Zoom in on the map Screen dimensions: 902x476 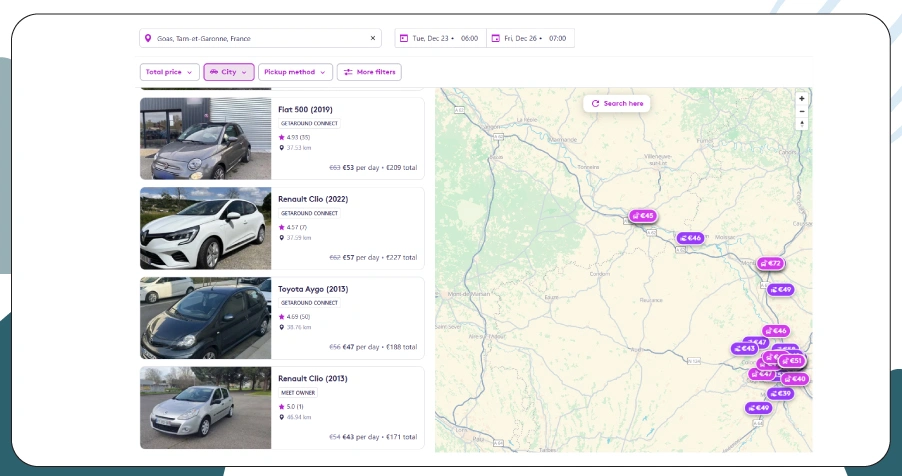(x=801, y=98)
